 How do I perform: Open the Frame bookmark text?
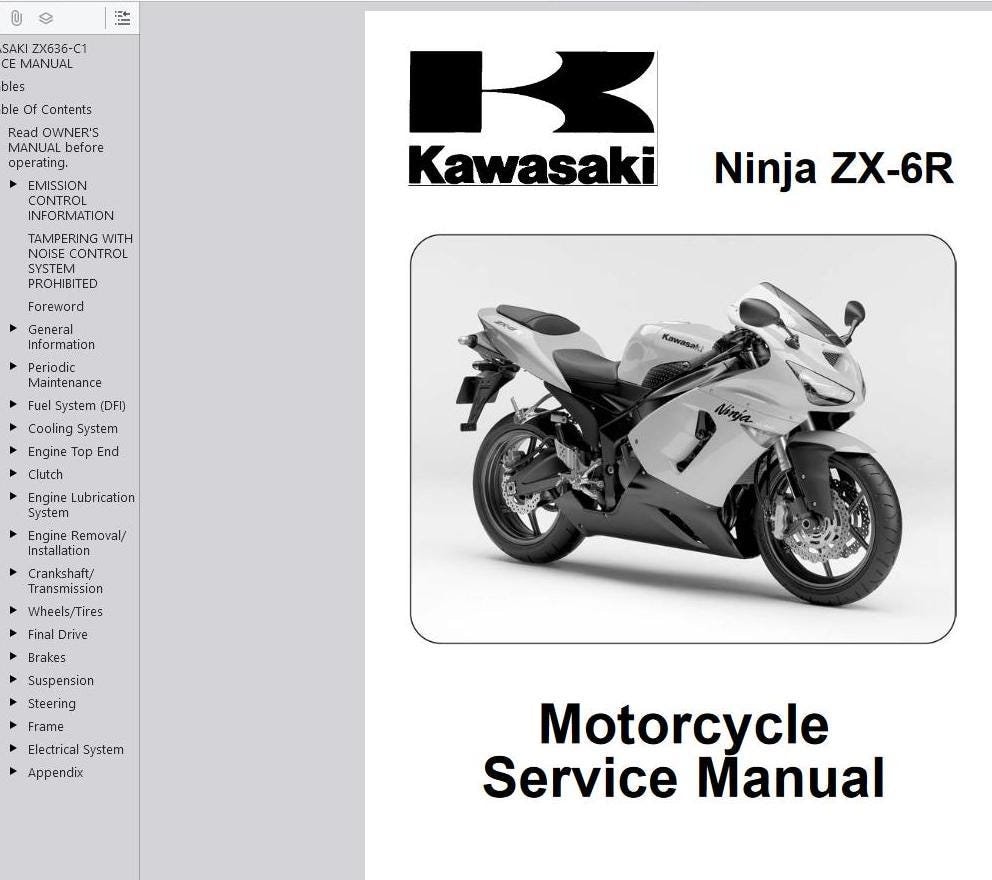point(46,726)
